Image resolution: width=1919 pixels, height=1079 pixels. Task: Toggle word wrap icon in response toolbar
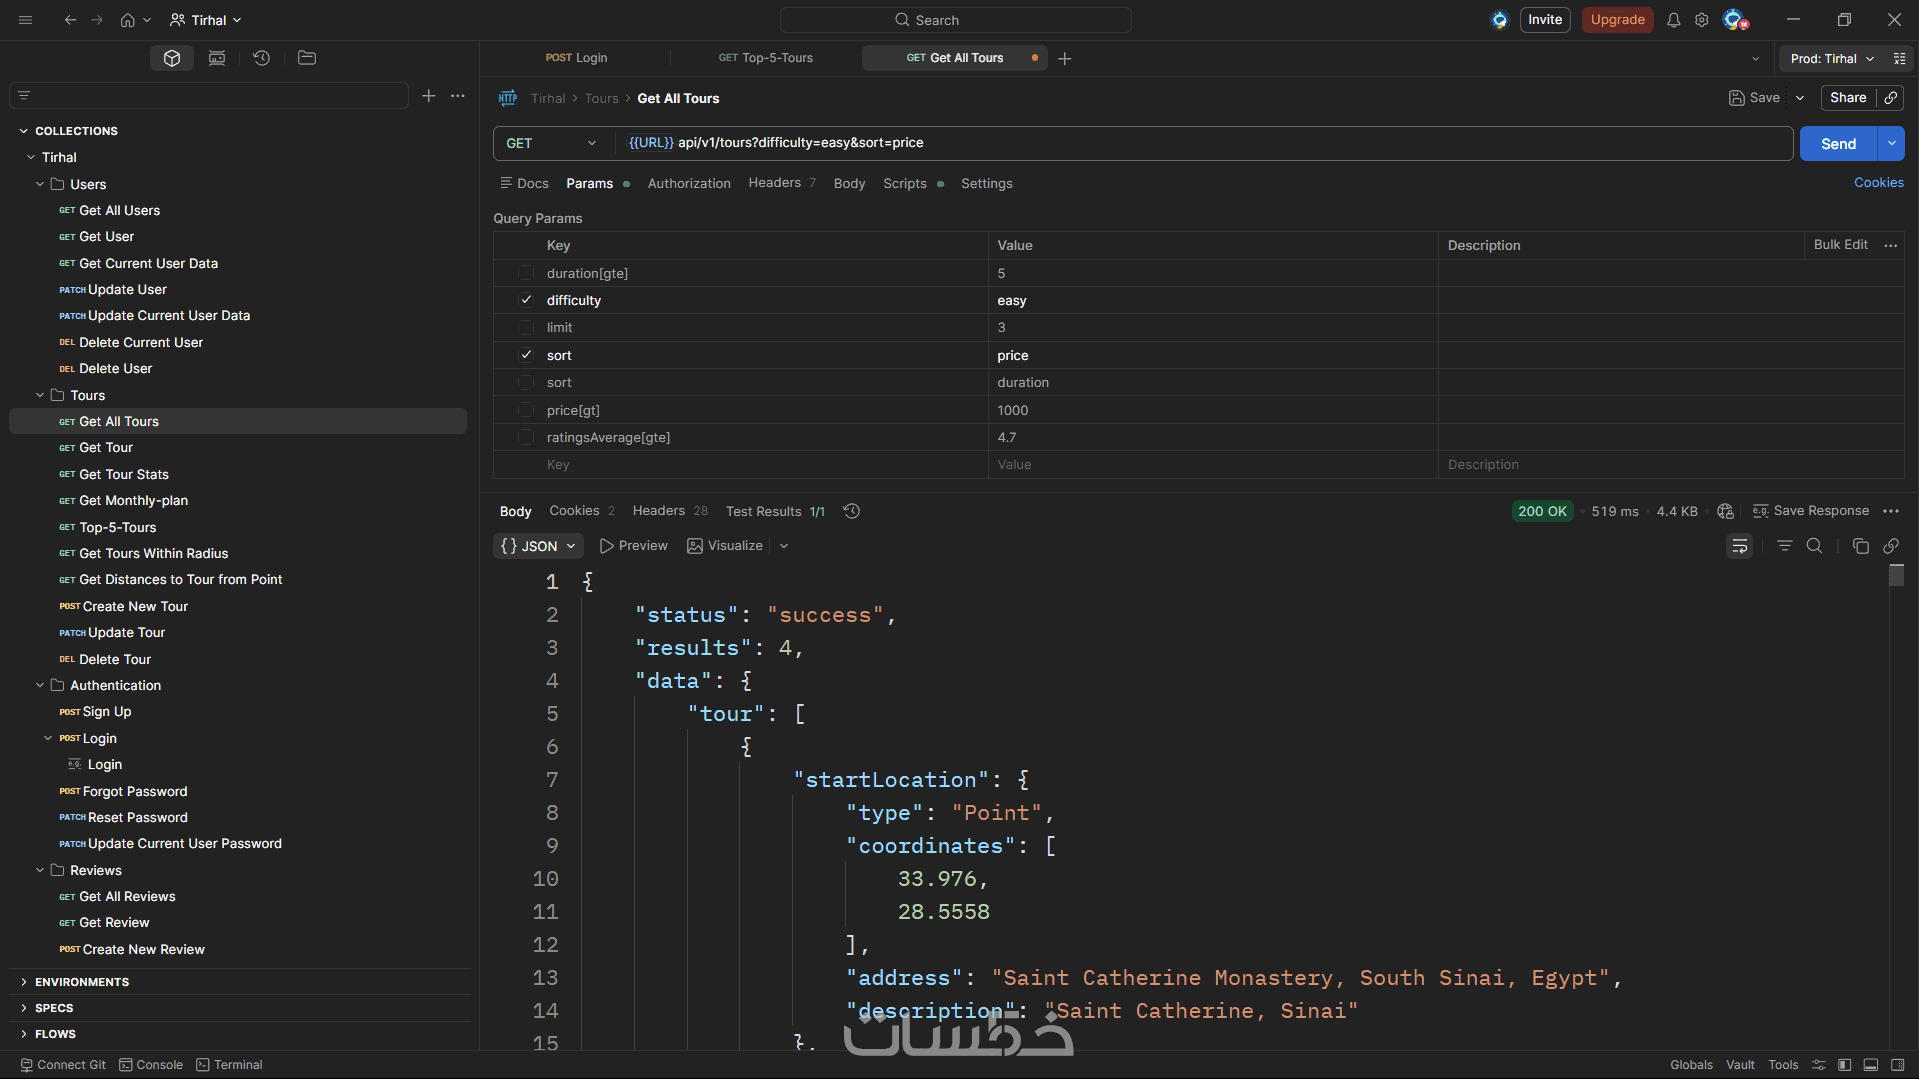(1739, 546)
